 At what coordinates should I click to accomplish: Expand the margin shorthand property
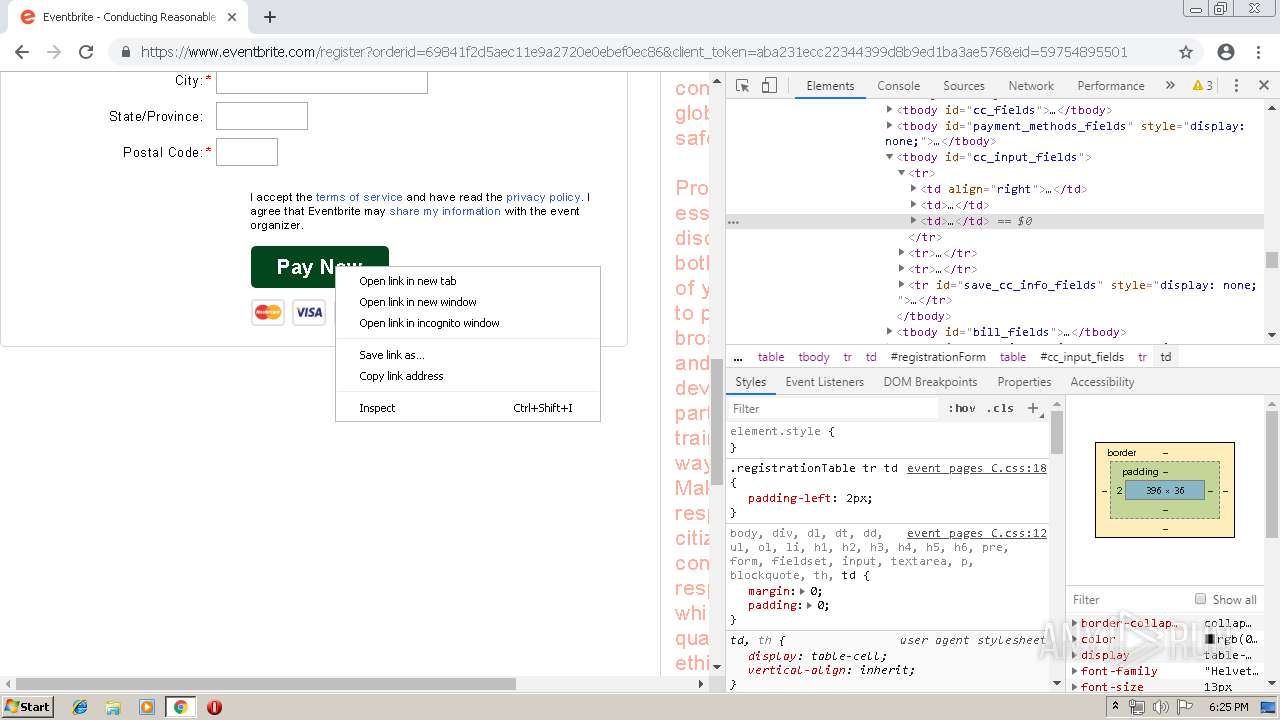tap(802, 591)
